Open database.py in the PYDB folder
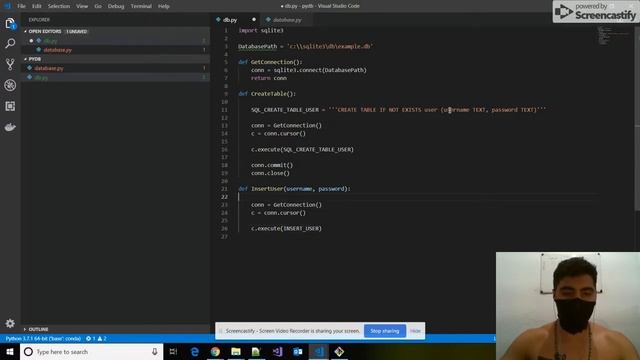Screen dimensions: 640x360 pos(116,68)
